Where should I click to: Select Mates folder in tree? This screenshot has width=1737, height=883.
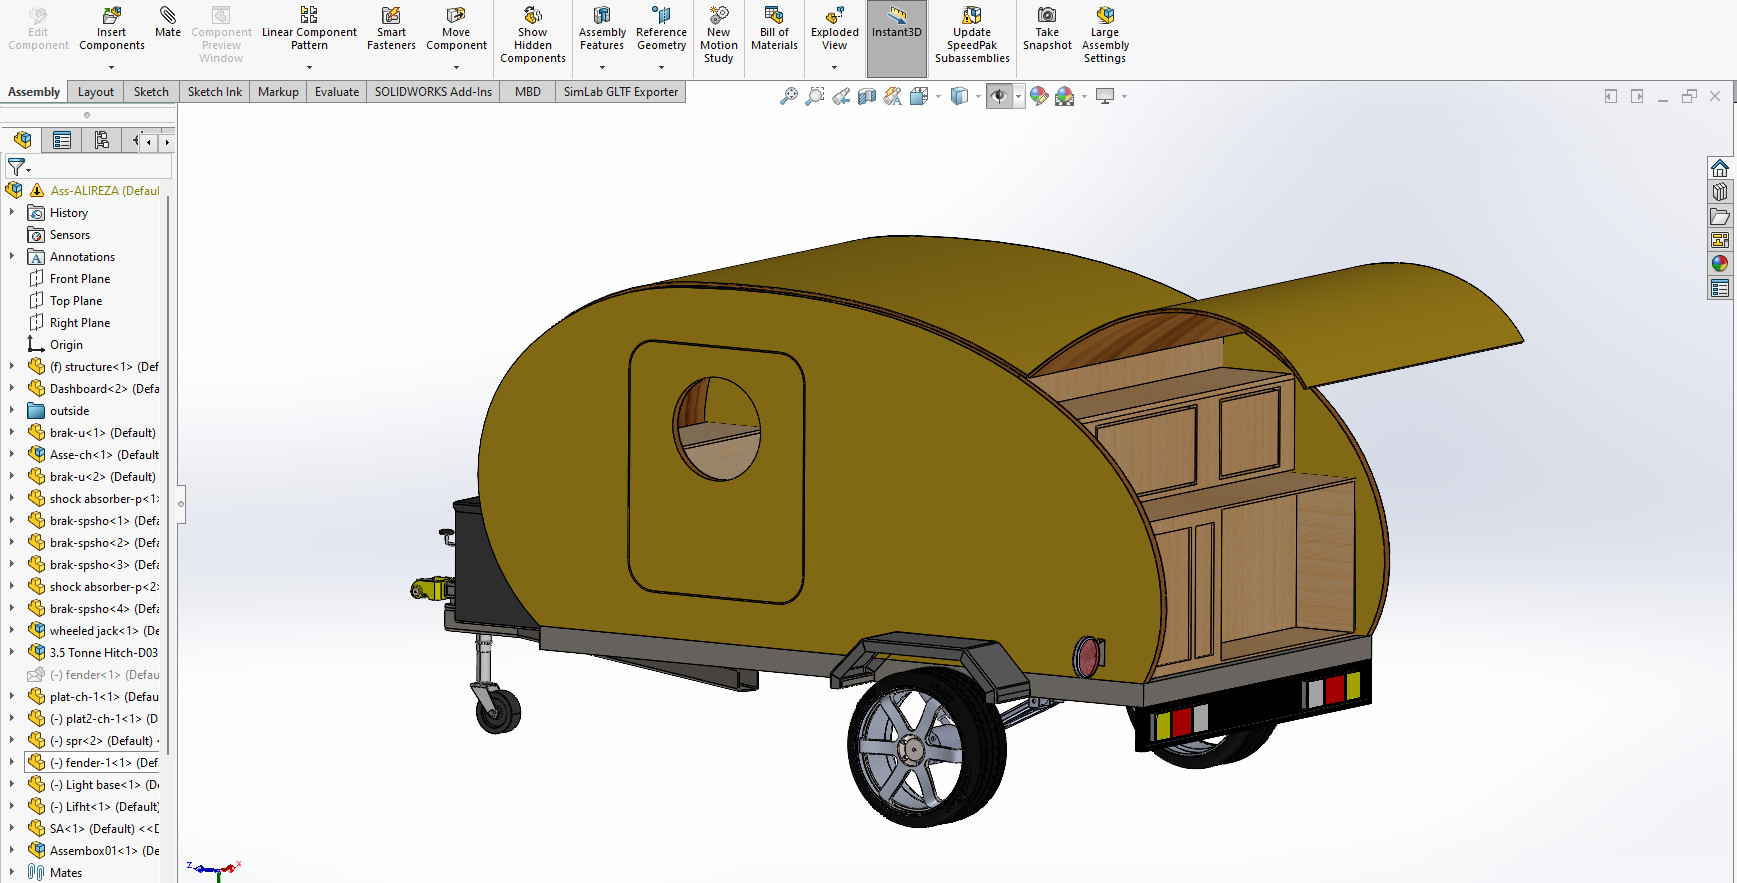point(66,872)
